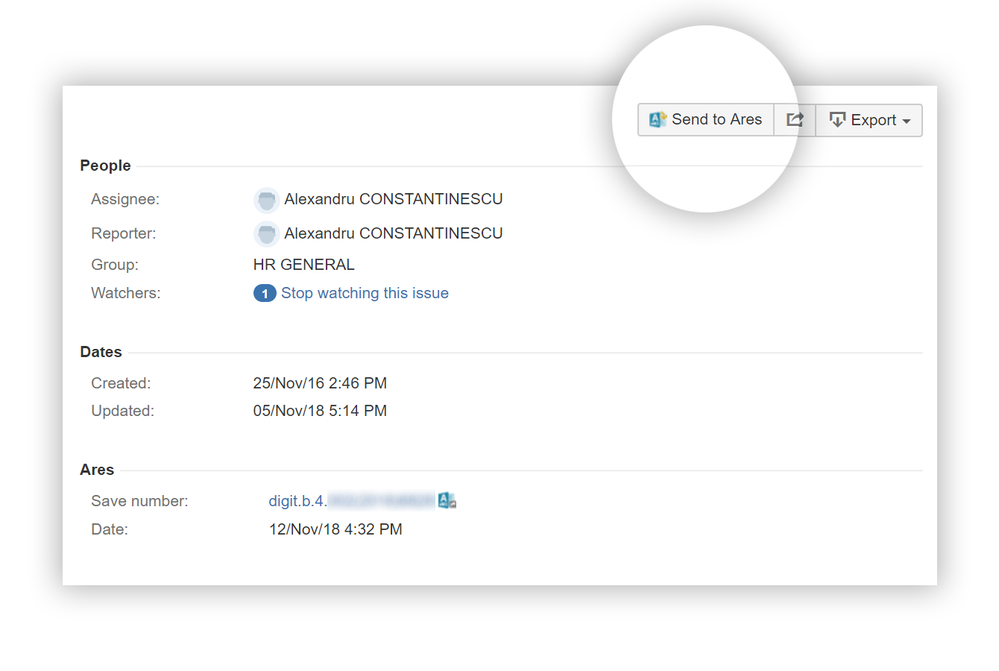
Task: Stop watching this issue
Action: (363, 293)
